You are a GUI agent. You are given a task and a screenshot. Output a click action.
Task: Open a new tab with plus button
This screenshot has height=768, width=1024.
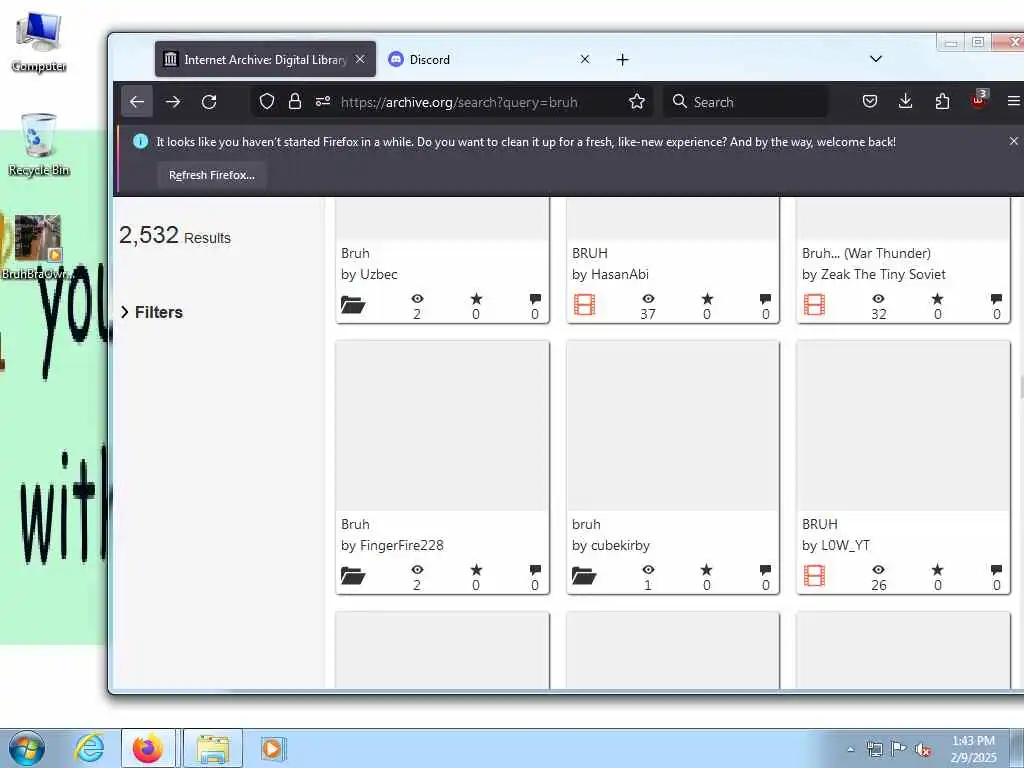622,59
